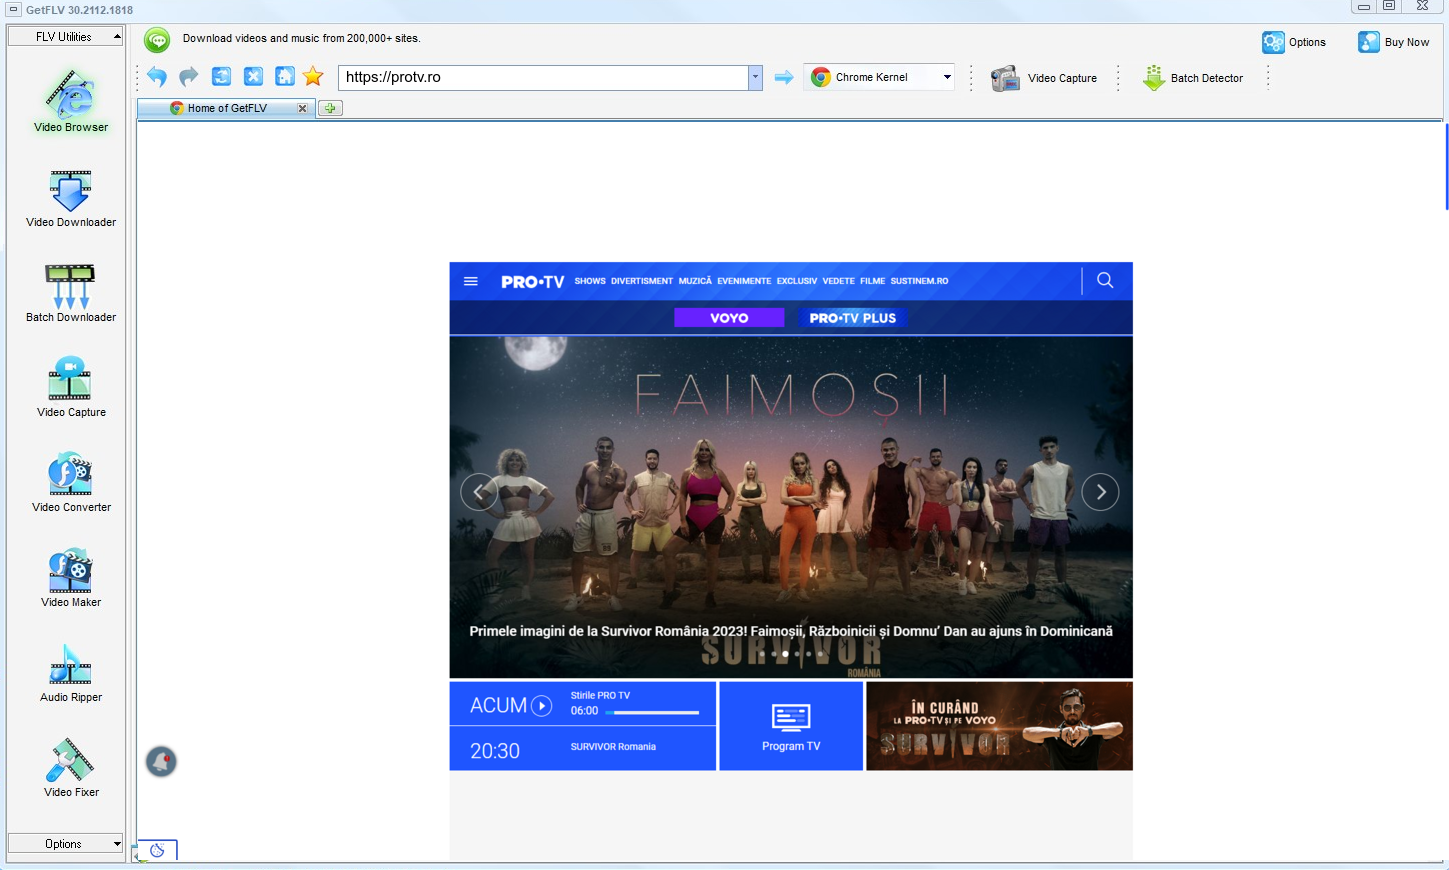Open Options in top right
This screenshot has height=870, width=1449.
point(1293,42)
